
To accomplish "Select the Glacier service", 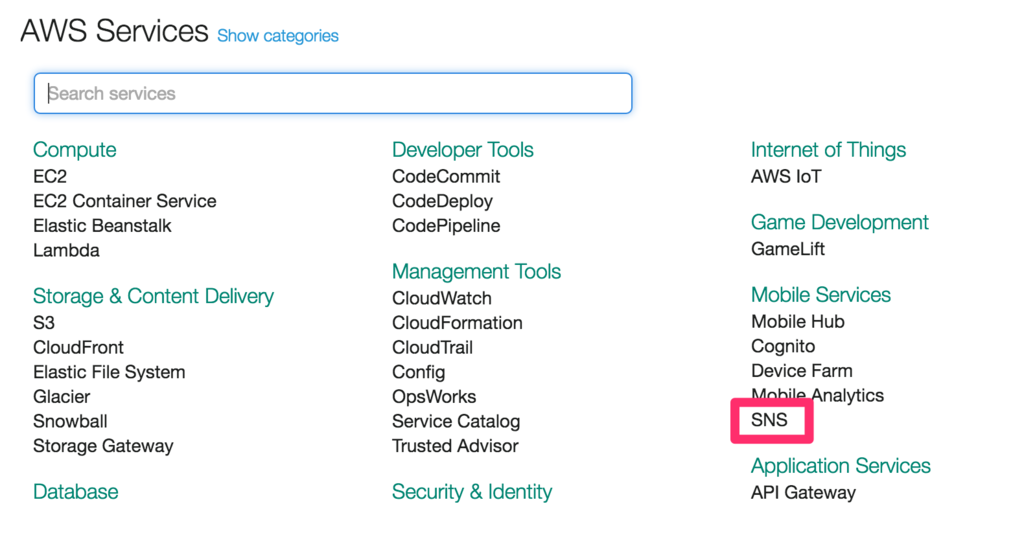I will coord(62,397).
